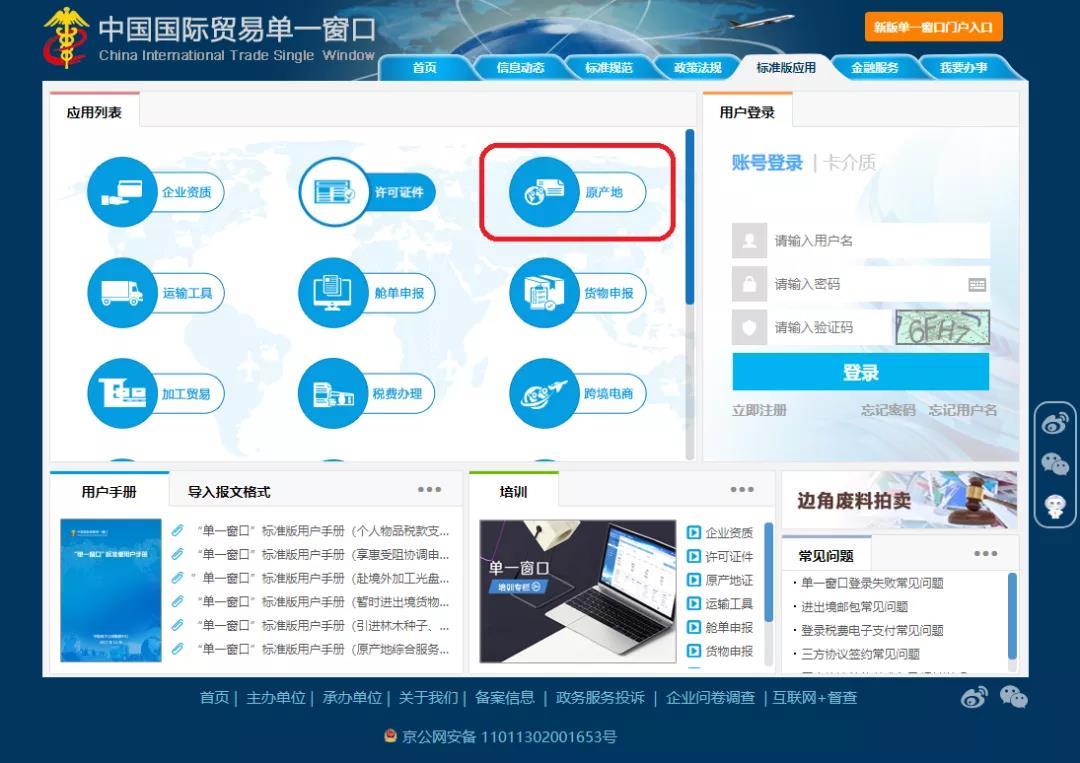Click the China International Trade Single Window logo
1080x763 pixels.
pos(210,37)
